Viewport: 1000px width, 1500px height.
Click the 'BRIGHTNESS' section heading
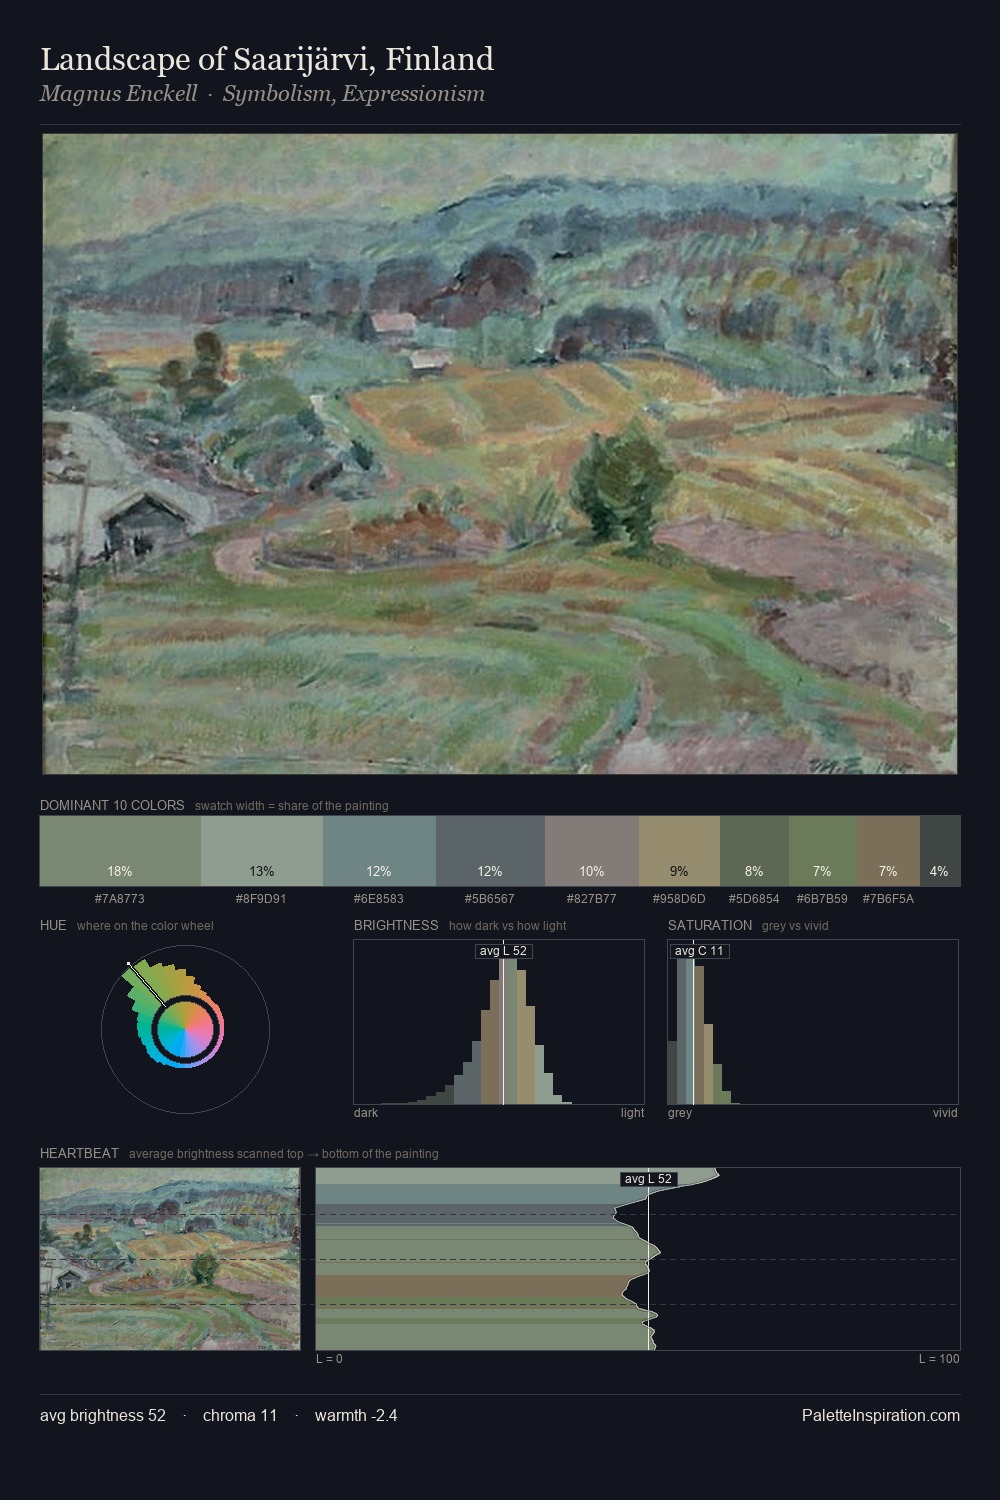point(396,925)
